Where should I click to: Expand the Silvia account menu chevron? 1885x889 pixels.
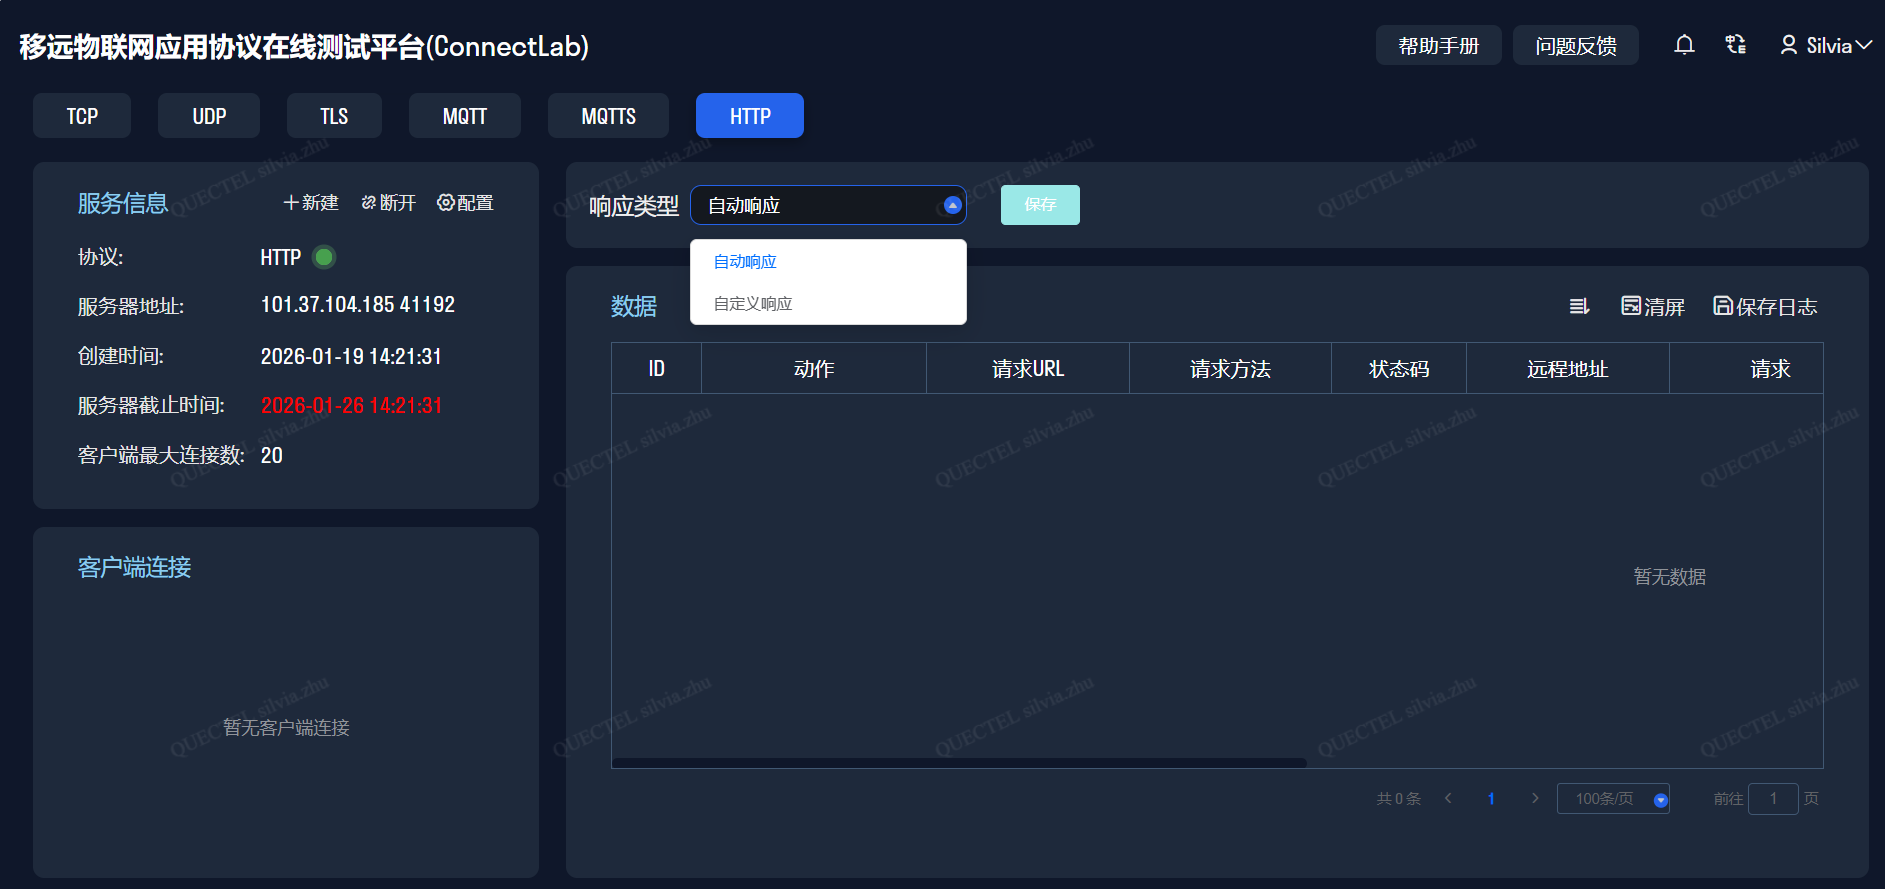[1864, 45]
